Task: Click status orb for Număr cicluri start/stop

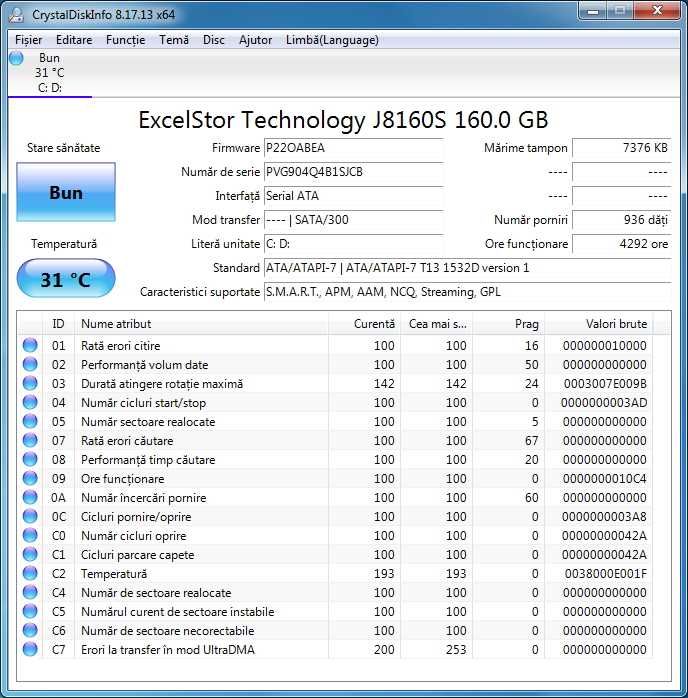Action: (30, 402)
